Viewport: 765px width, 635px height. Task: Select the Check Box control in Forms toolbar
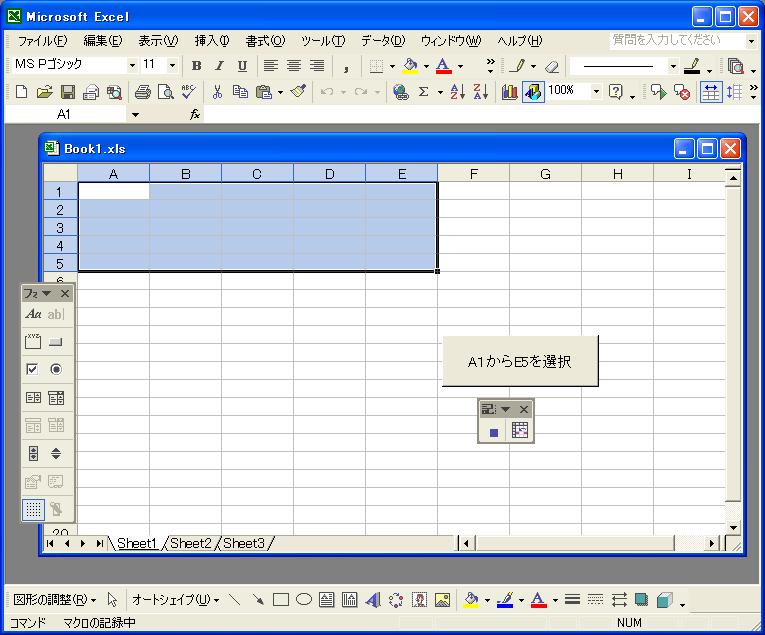click(32, 369)
